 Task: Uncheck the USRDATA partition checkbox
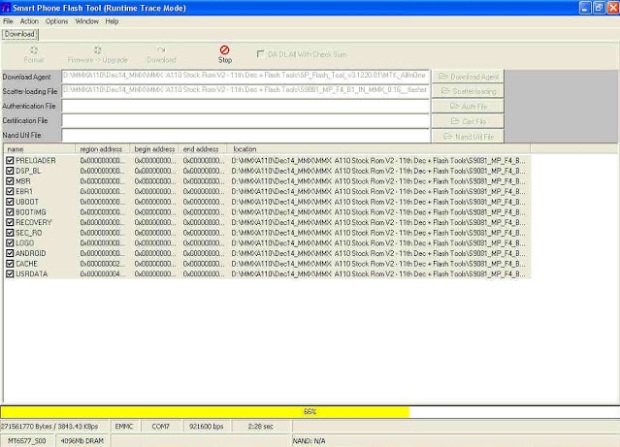(x=10, y=274)
